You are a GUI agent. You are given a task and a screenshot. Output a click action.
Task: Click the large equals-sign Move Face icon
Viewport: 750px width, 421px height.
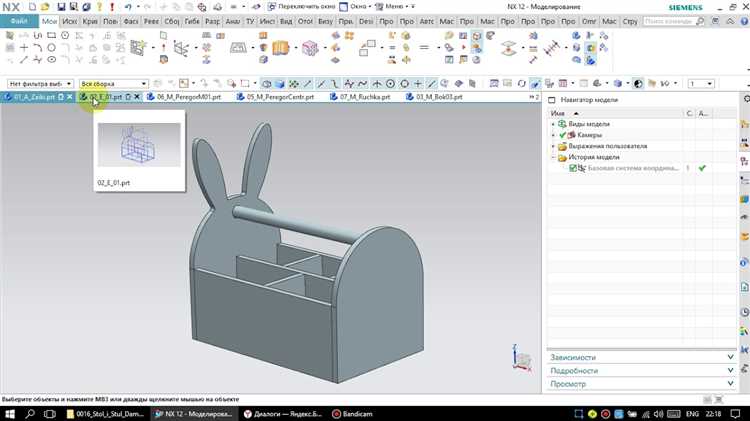[x=424, y=47]
